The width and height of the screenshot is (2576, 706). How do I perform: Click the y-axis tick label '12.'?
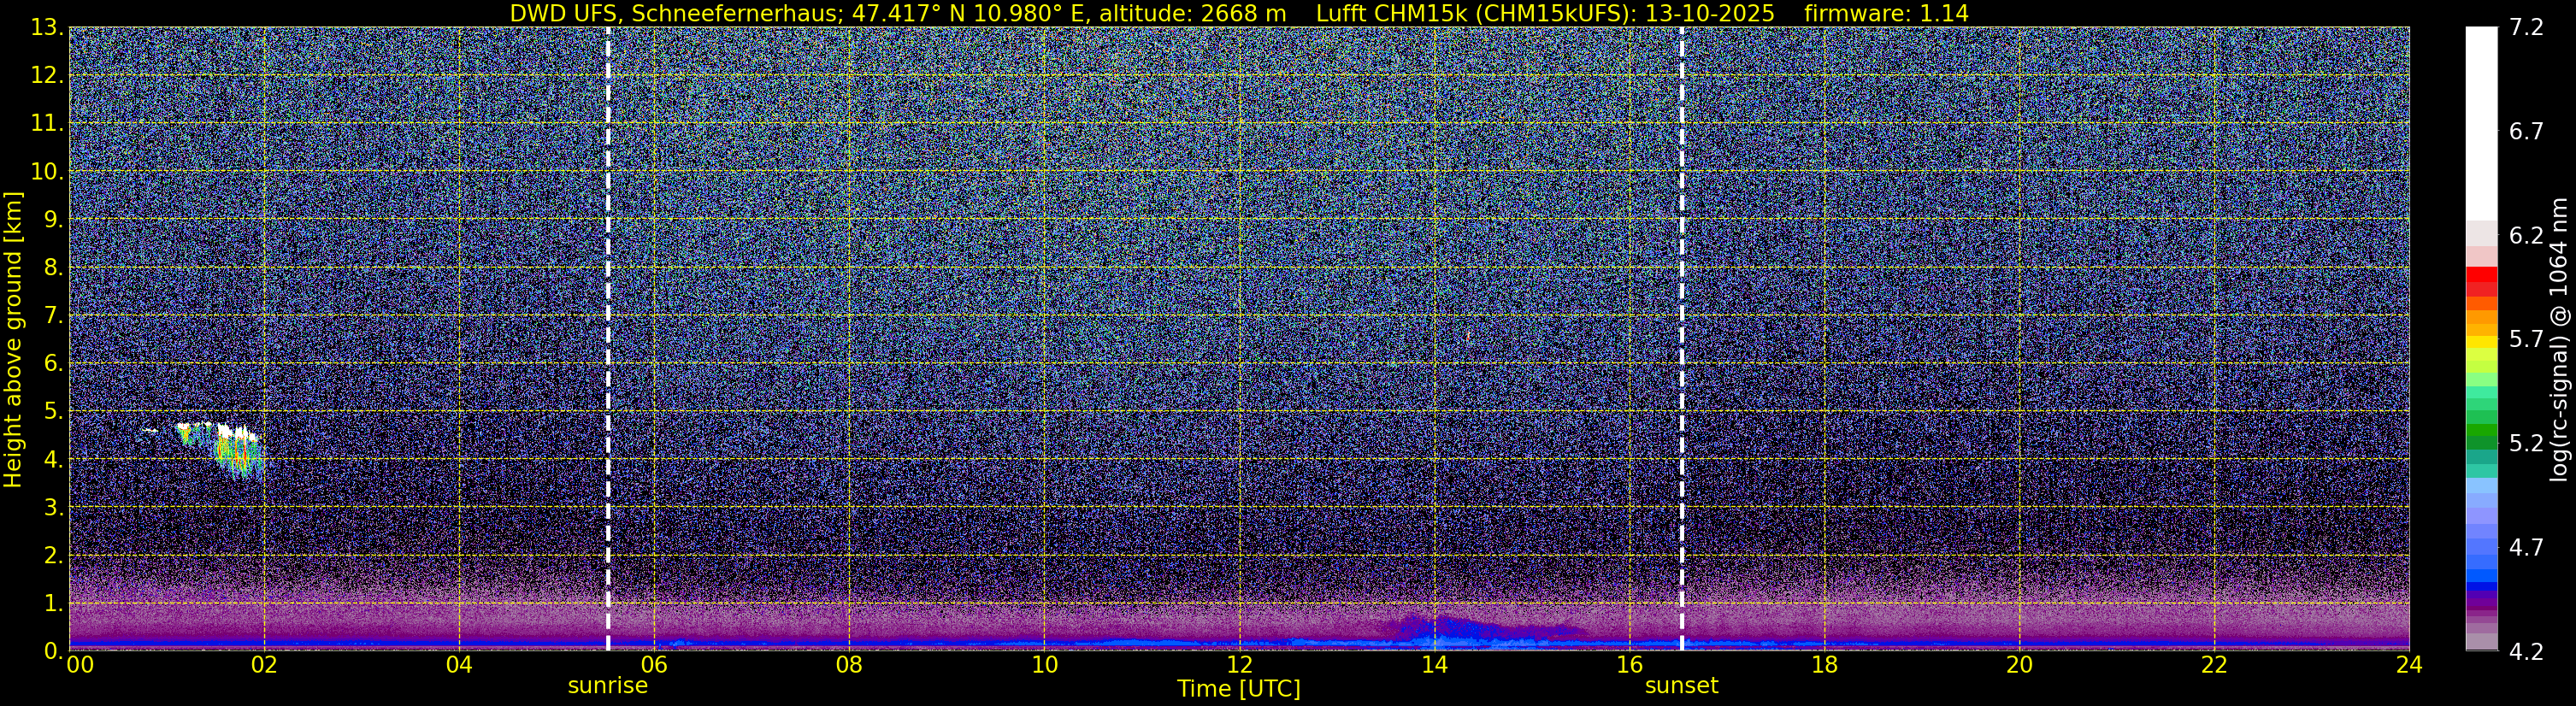[x=46, y=76]
